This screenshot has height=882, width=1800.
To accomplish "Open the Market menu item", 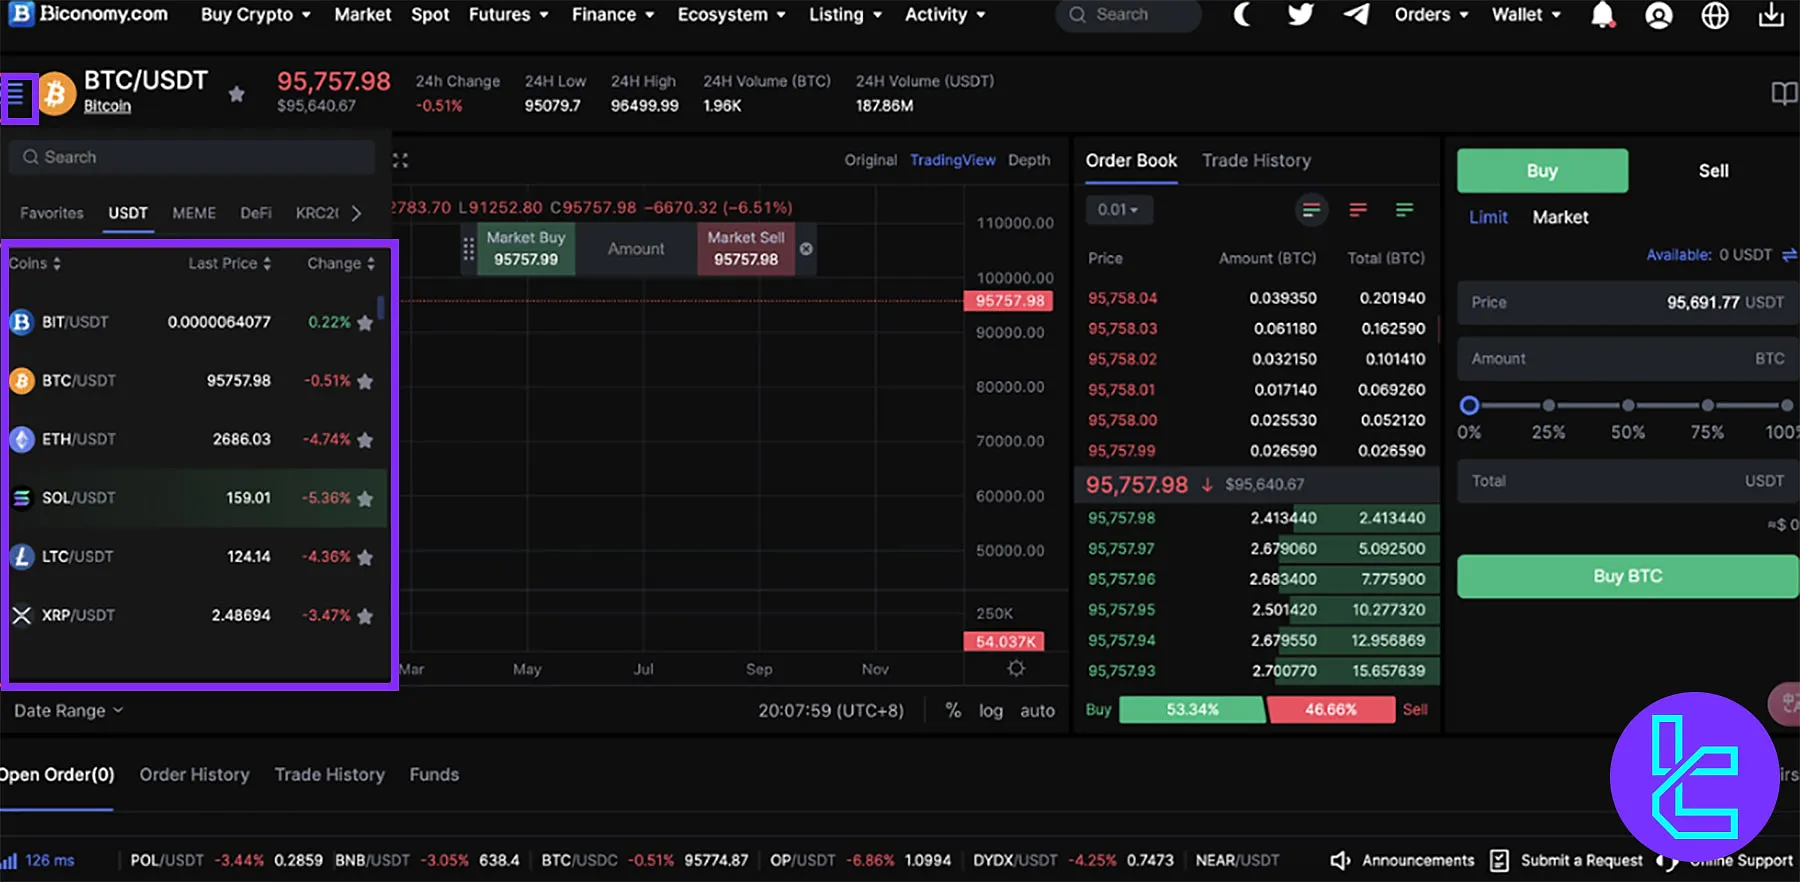I will (363, 15).
